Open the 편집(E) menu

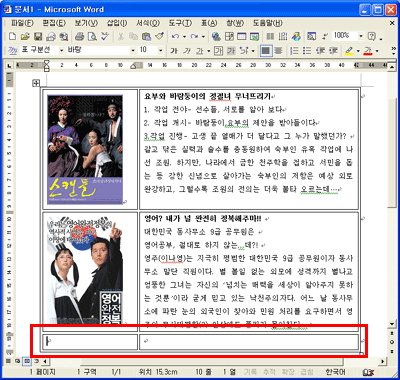click(x=54, y=23)
